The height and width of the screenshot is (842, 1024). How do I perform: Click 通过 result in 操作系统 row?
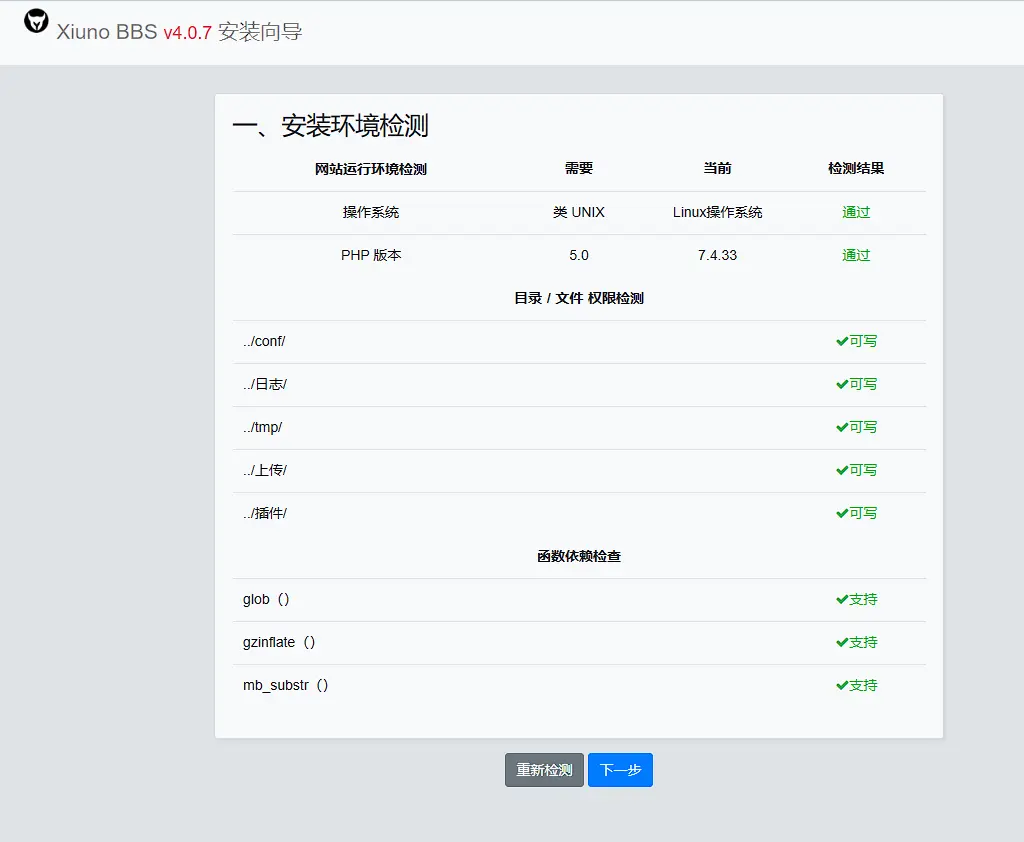click(856, 212)
